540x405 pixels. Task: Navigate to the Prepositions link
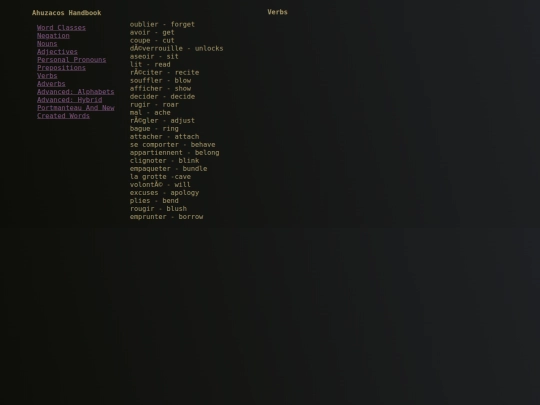(x=61, y=68)
